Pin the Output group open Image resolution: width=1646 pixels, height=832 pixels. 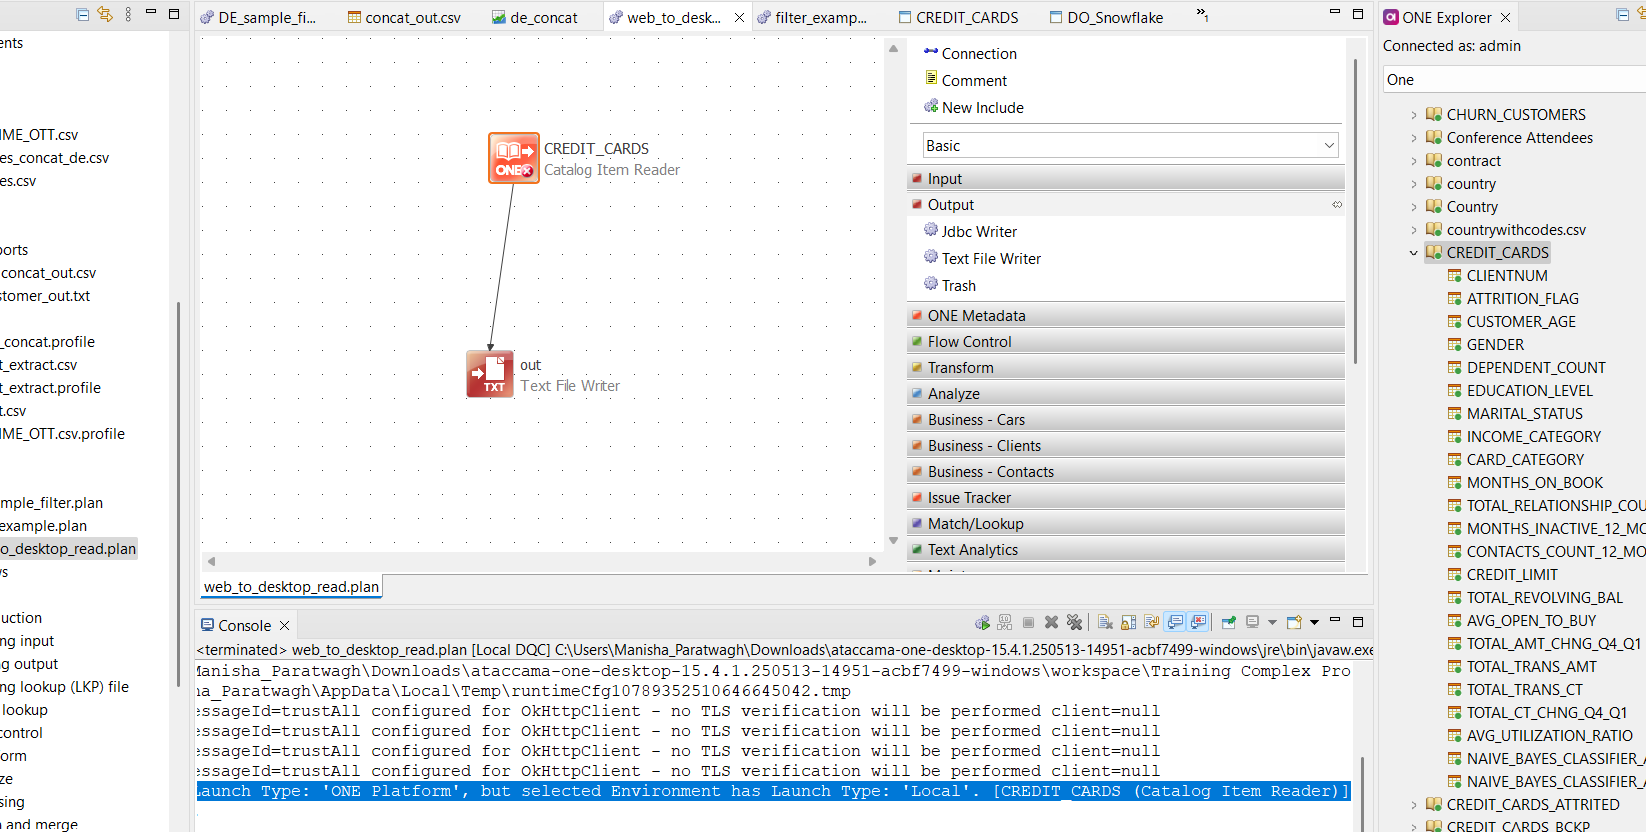tap(1337, 204)
